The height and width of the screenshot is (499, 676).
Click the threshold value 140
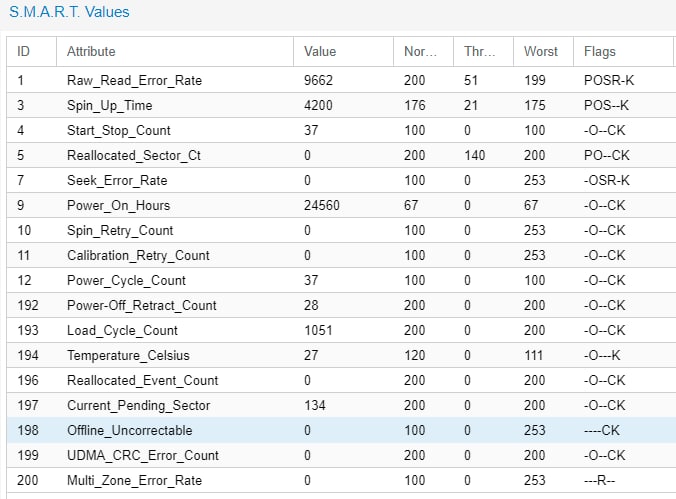coord(475,155)
